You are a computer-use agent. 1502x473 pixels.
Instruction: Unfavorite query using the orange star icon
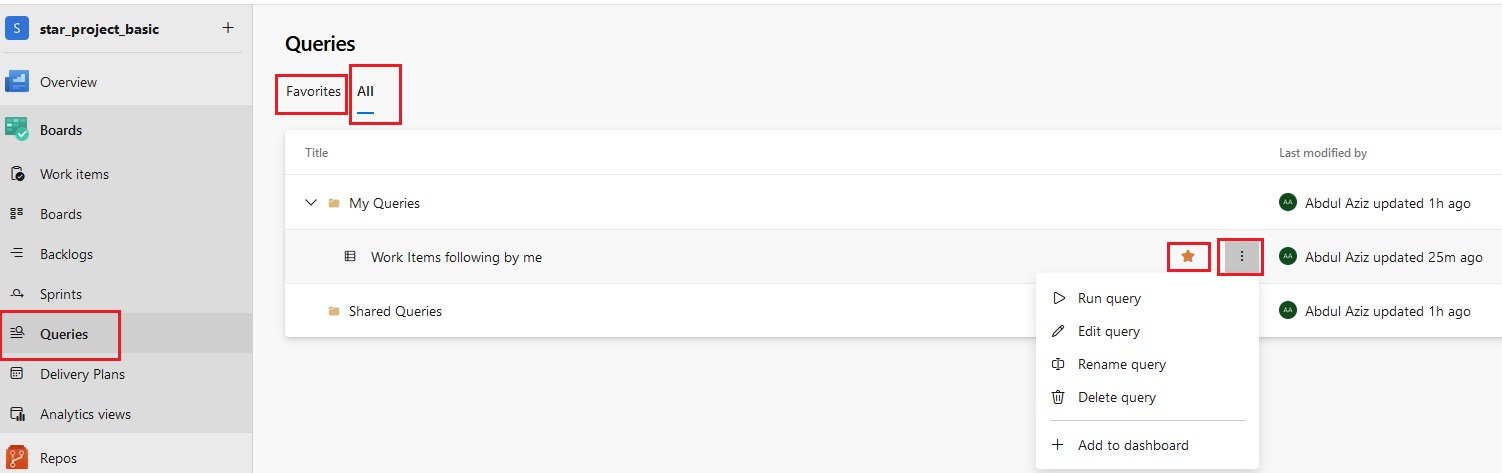(1188, 257)
